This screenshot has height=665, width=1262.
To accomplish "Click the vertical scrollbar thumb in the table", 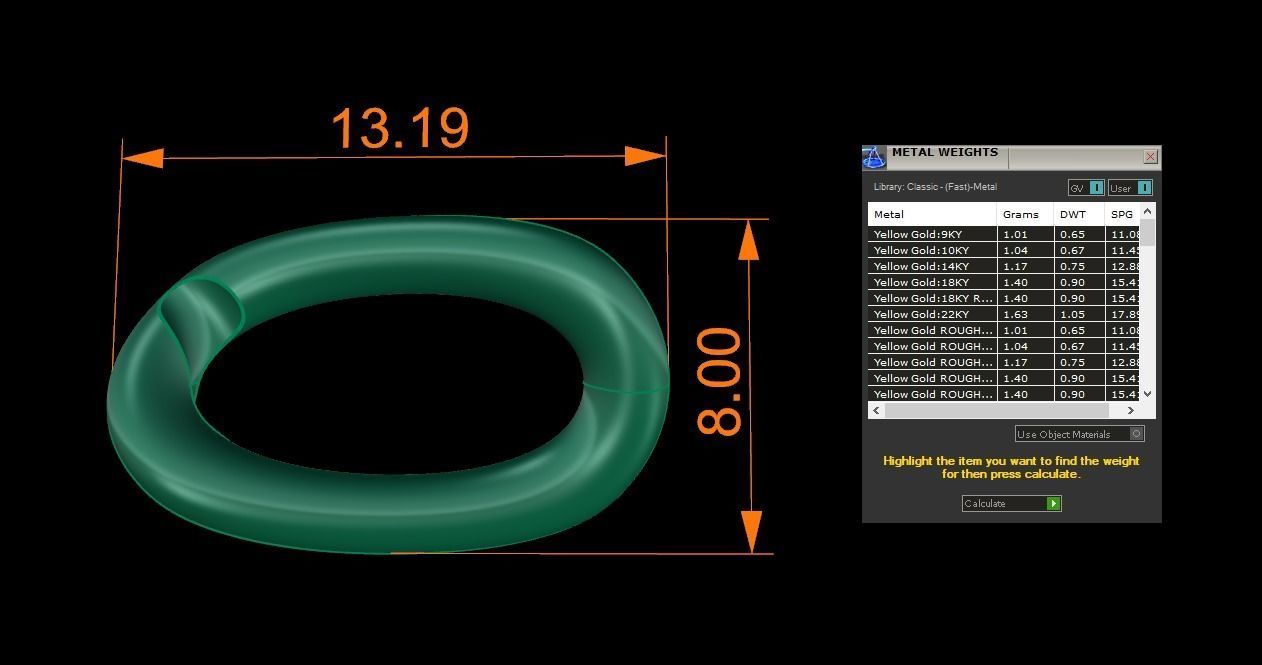I will 1147,232.
